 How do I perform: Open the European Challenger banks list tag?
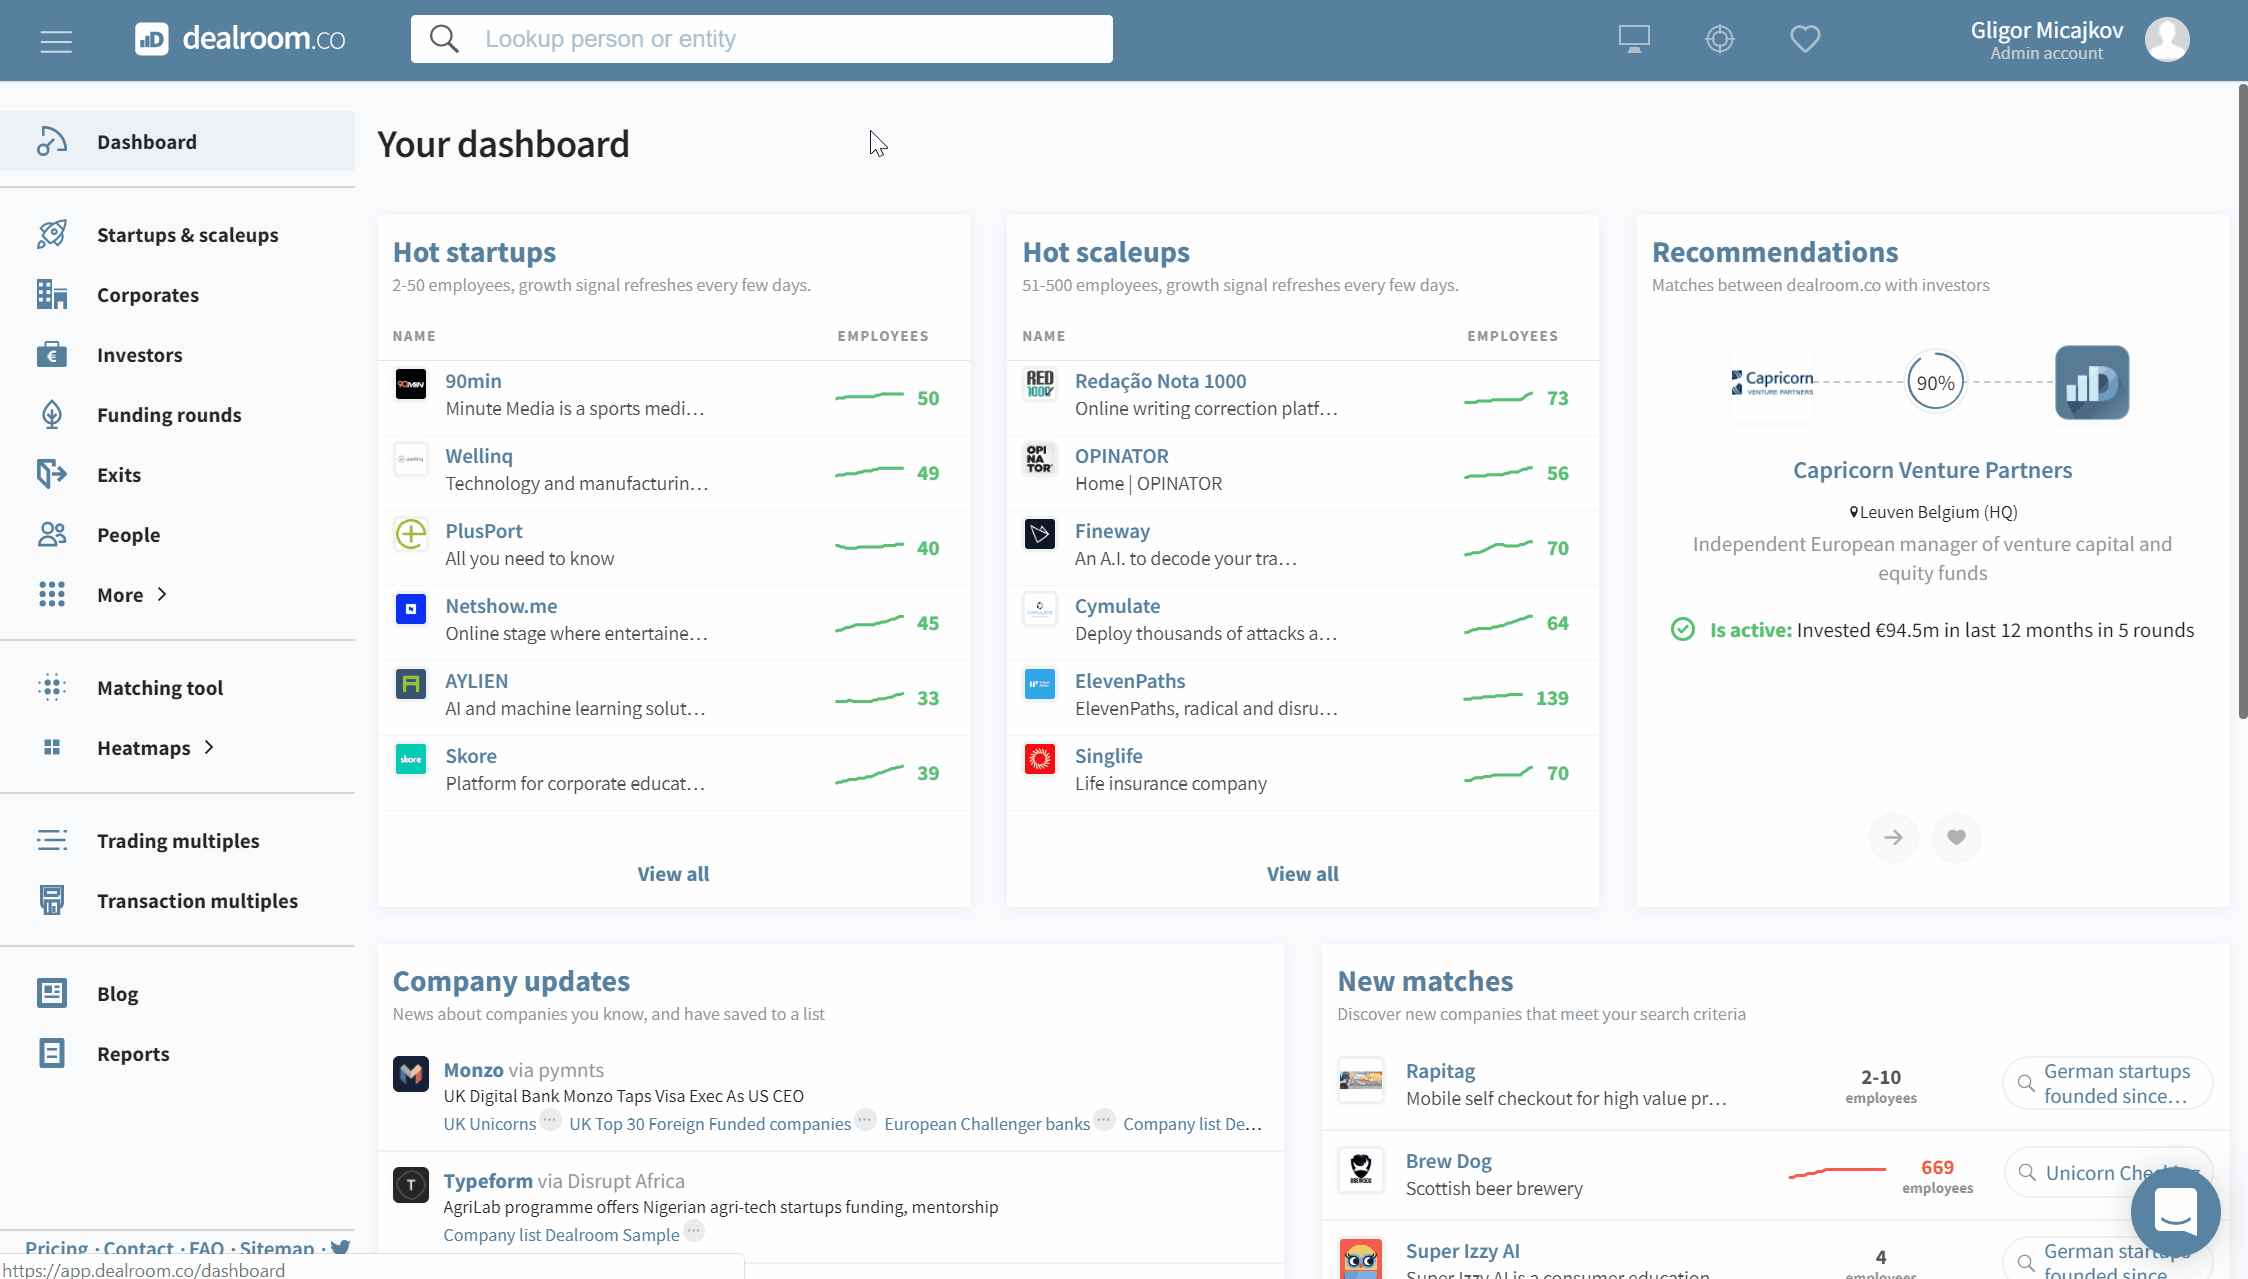tap(987, 1123)
